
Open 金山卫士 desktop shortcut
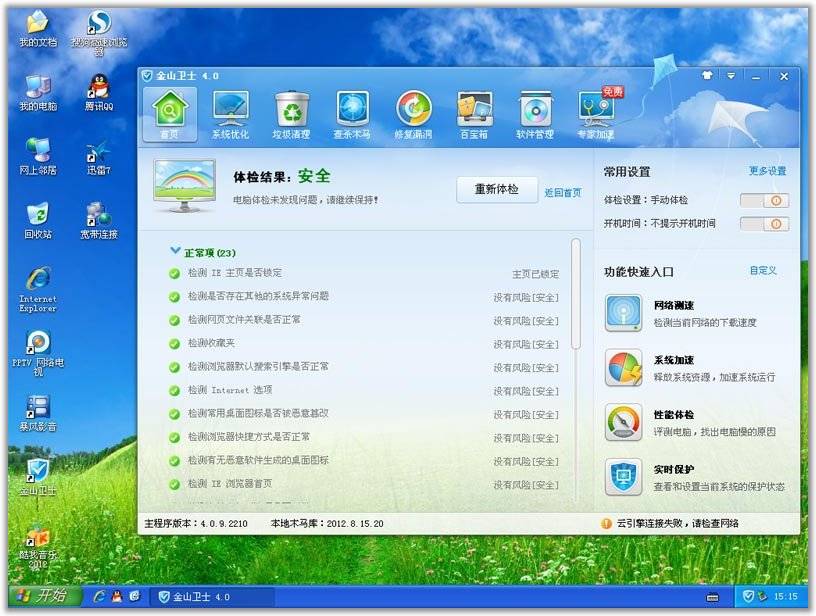click(38, 478)
